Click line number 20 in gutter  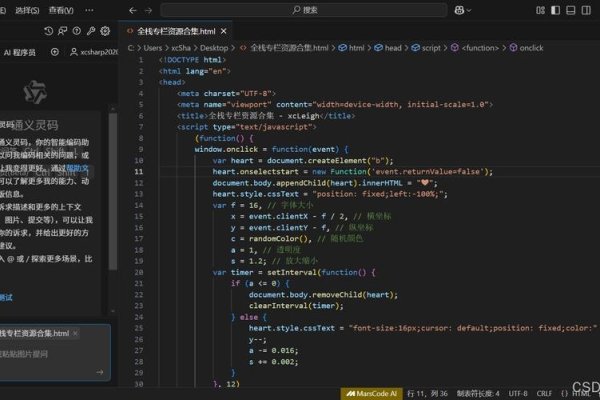(x=139, y=273)
